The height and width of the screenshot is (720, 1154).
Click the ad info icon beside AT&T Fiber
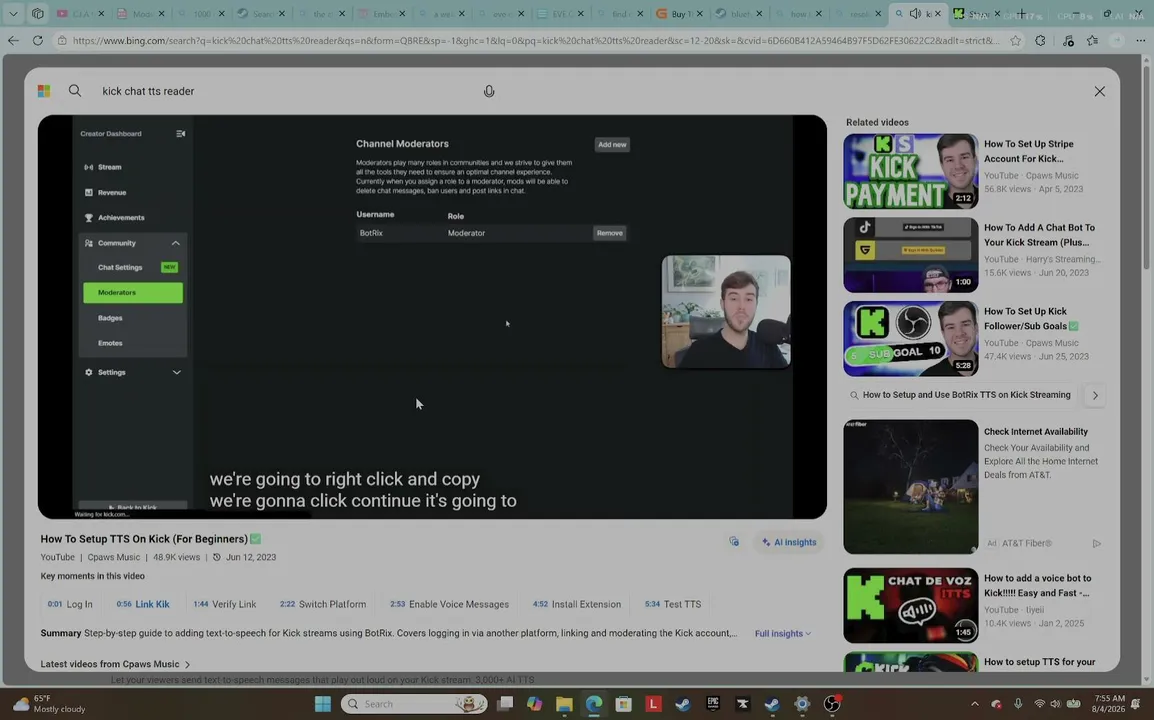pyautogui.click(x=1097, y=543)
